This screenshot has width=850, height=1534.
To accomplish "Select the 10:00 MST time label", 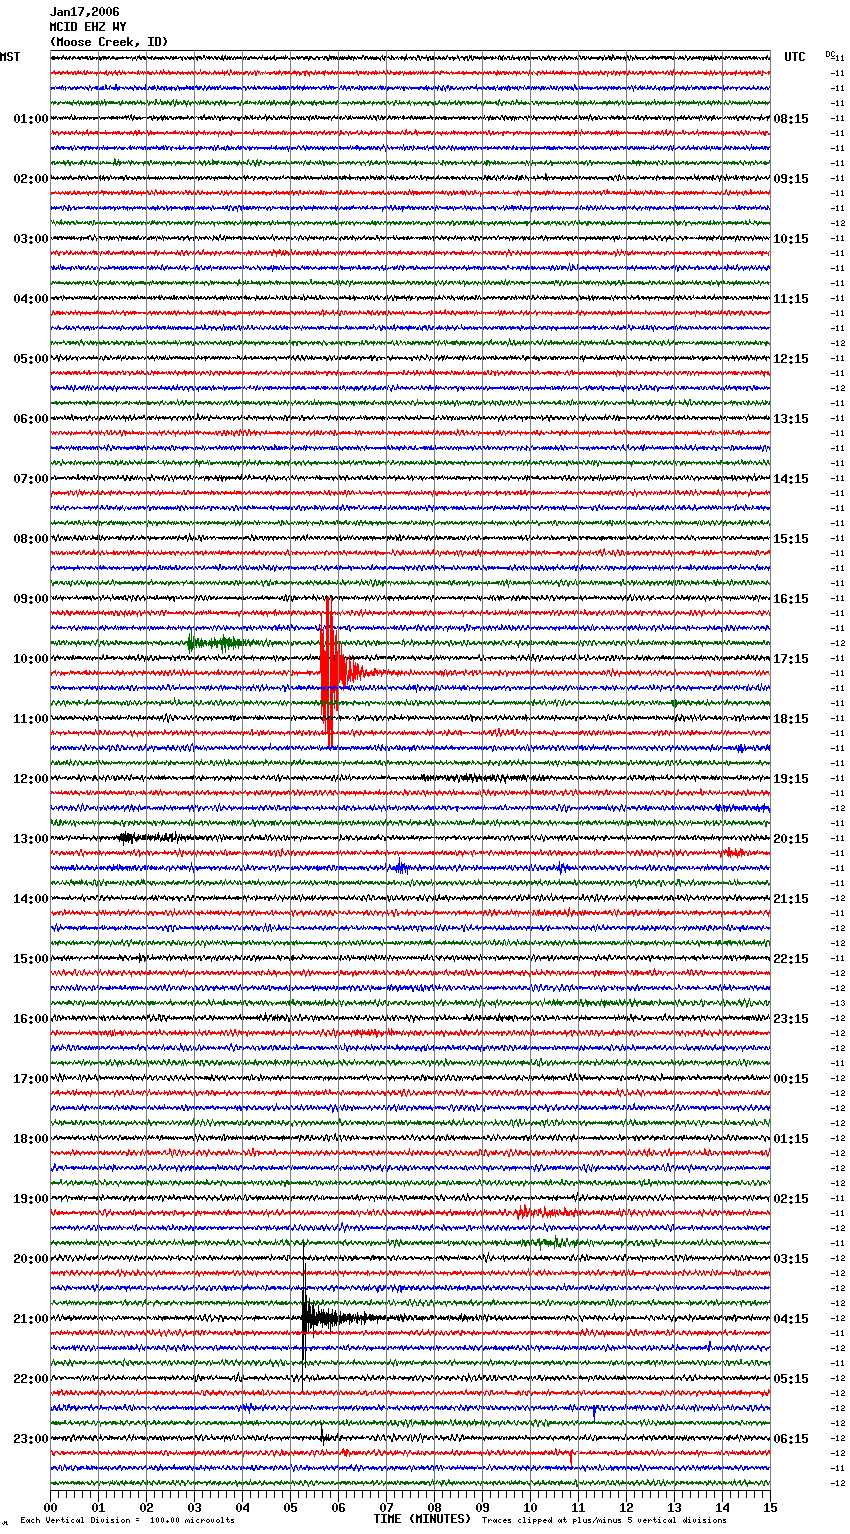I will (30, 659).
